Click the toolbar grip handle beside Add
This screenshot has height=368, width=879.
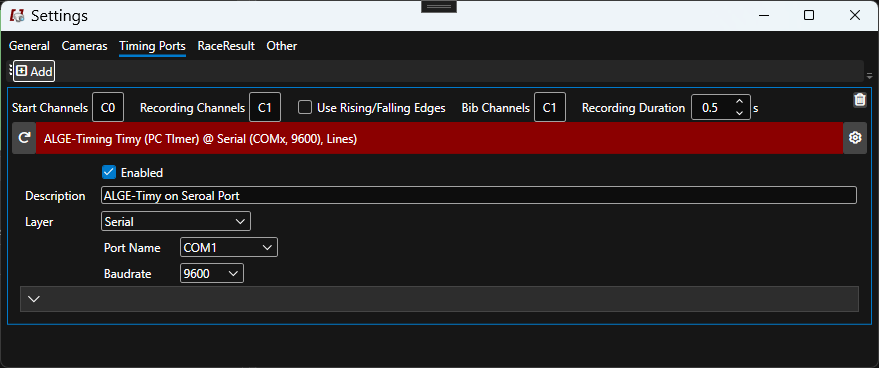pos(10,71)
